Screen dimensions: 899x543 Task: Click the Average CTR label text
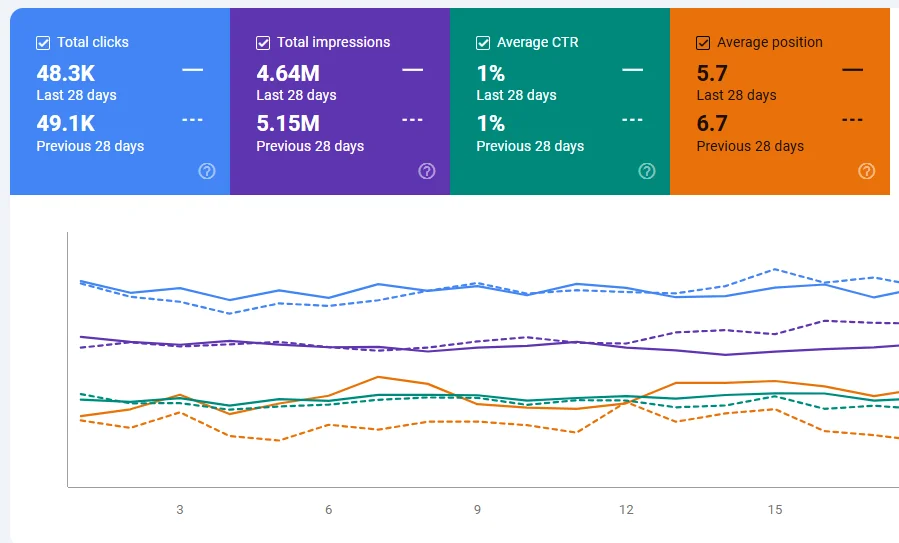(x=537, y=42)
